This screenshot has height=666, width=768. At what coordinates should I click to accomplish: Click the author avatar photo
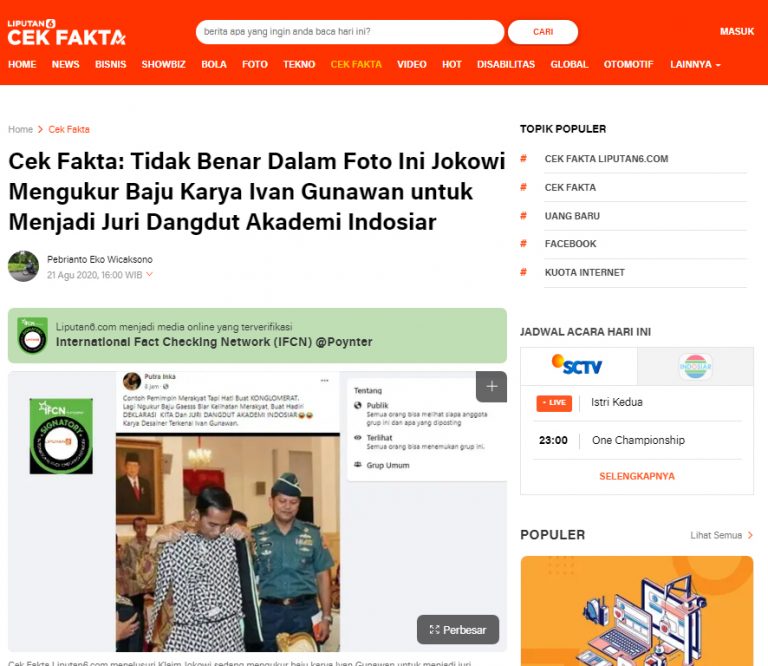[24, 266]
